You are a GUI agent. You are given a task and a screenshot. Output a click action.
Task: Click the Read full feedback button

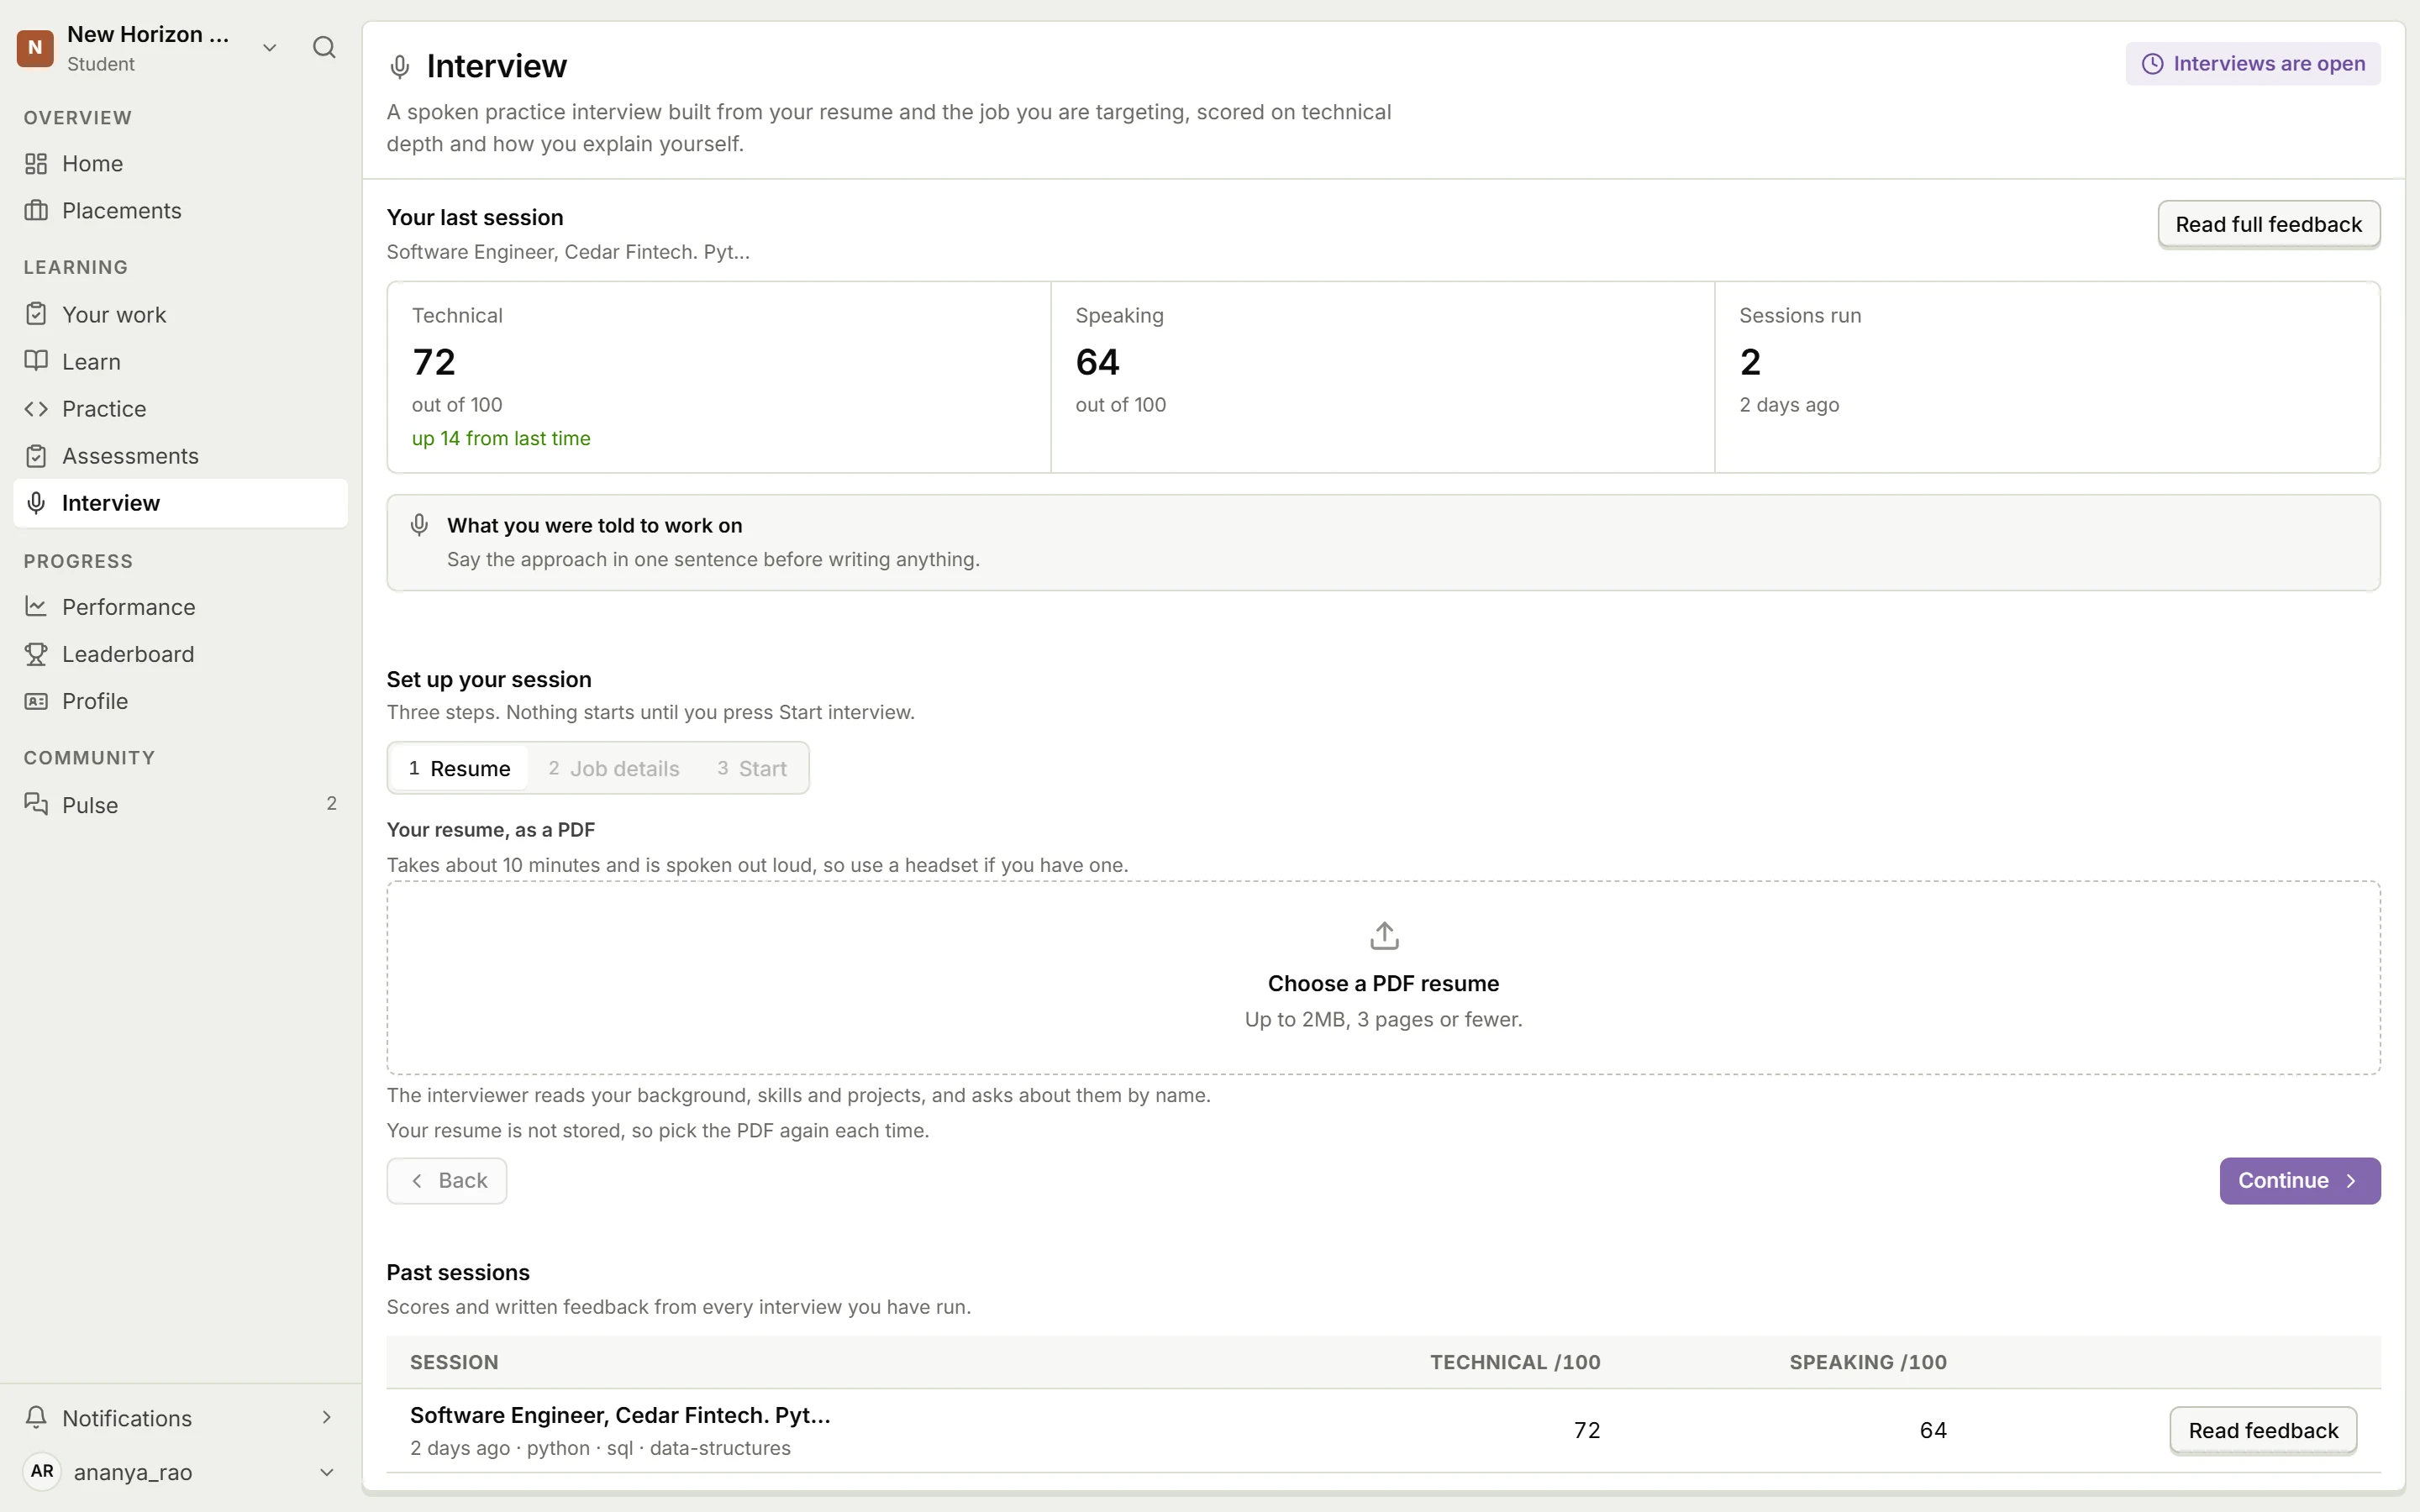pos(2268,224)
